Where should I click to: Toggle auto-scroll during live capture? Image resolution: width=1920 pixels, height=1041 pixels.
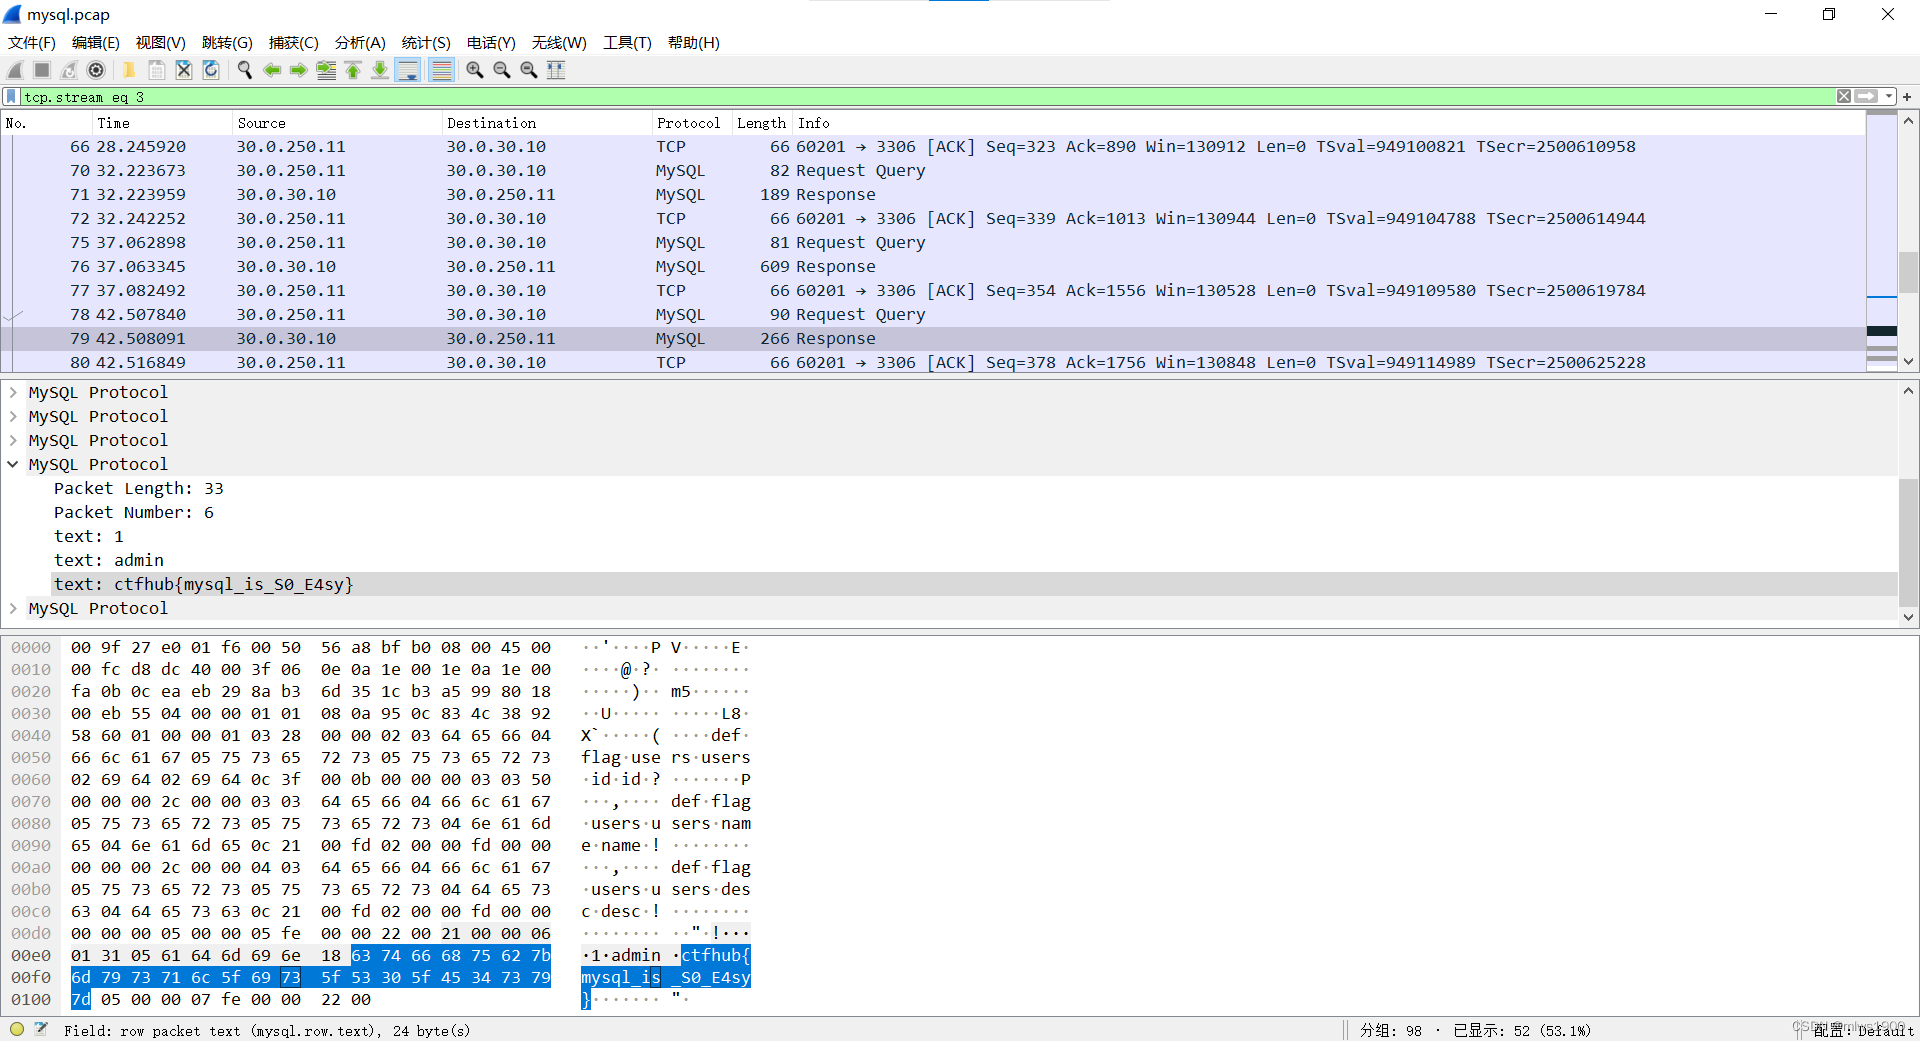pos(408,70)
